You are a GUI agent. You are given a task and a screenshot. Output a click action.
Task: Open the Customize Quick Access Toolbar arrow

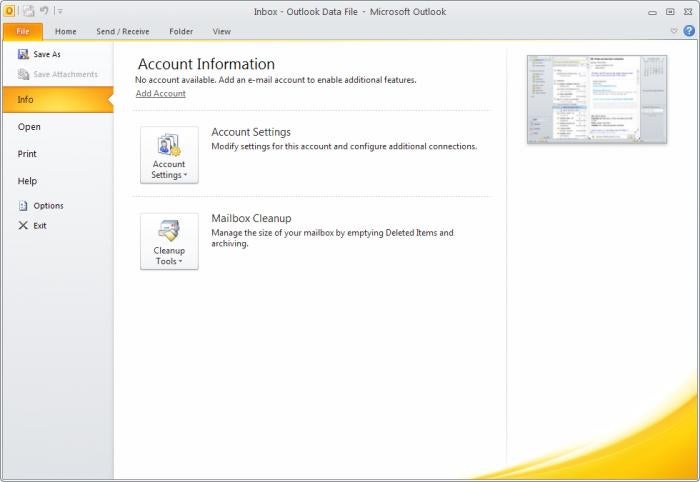[60, 12]
